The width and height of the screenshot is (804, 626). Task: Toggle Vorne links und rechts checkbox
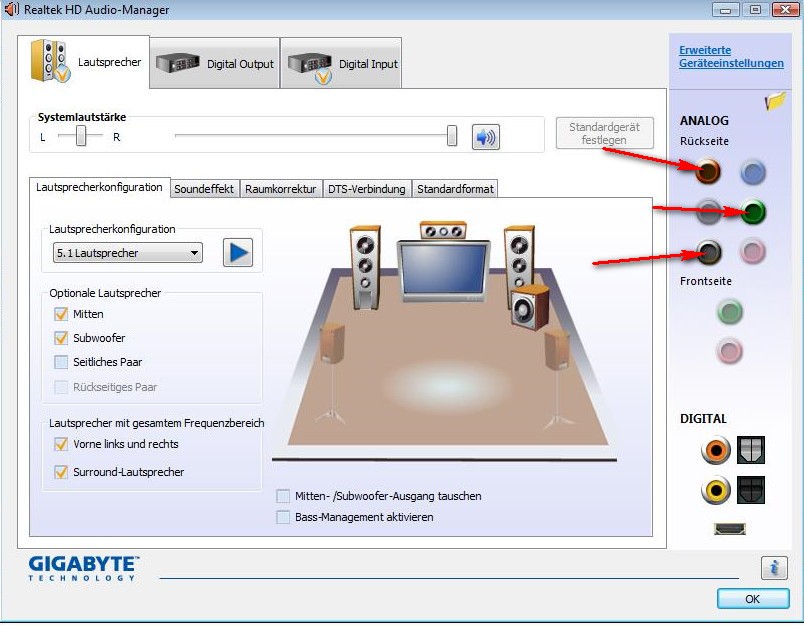tap(61, 444)
